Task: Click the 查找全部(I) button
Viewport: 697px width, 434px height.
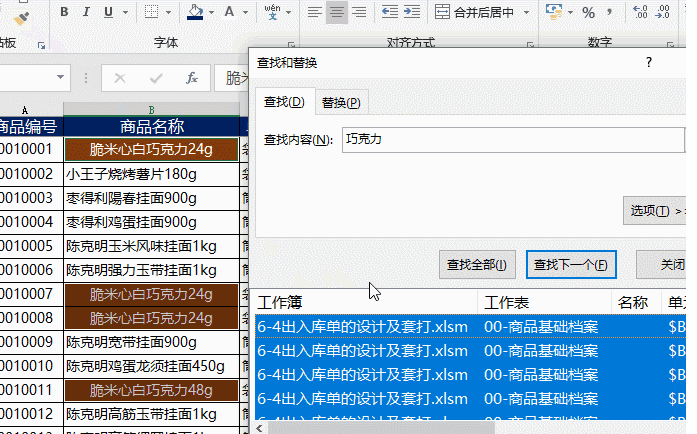Action: pyautogui.click(x=478, y=265)
